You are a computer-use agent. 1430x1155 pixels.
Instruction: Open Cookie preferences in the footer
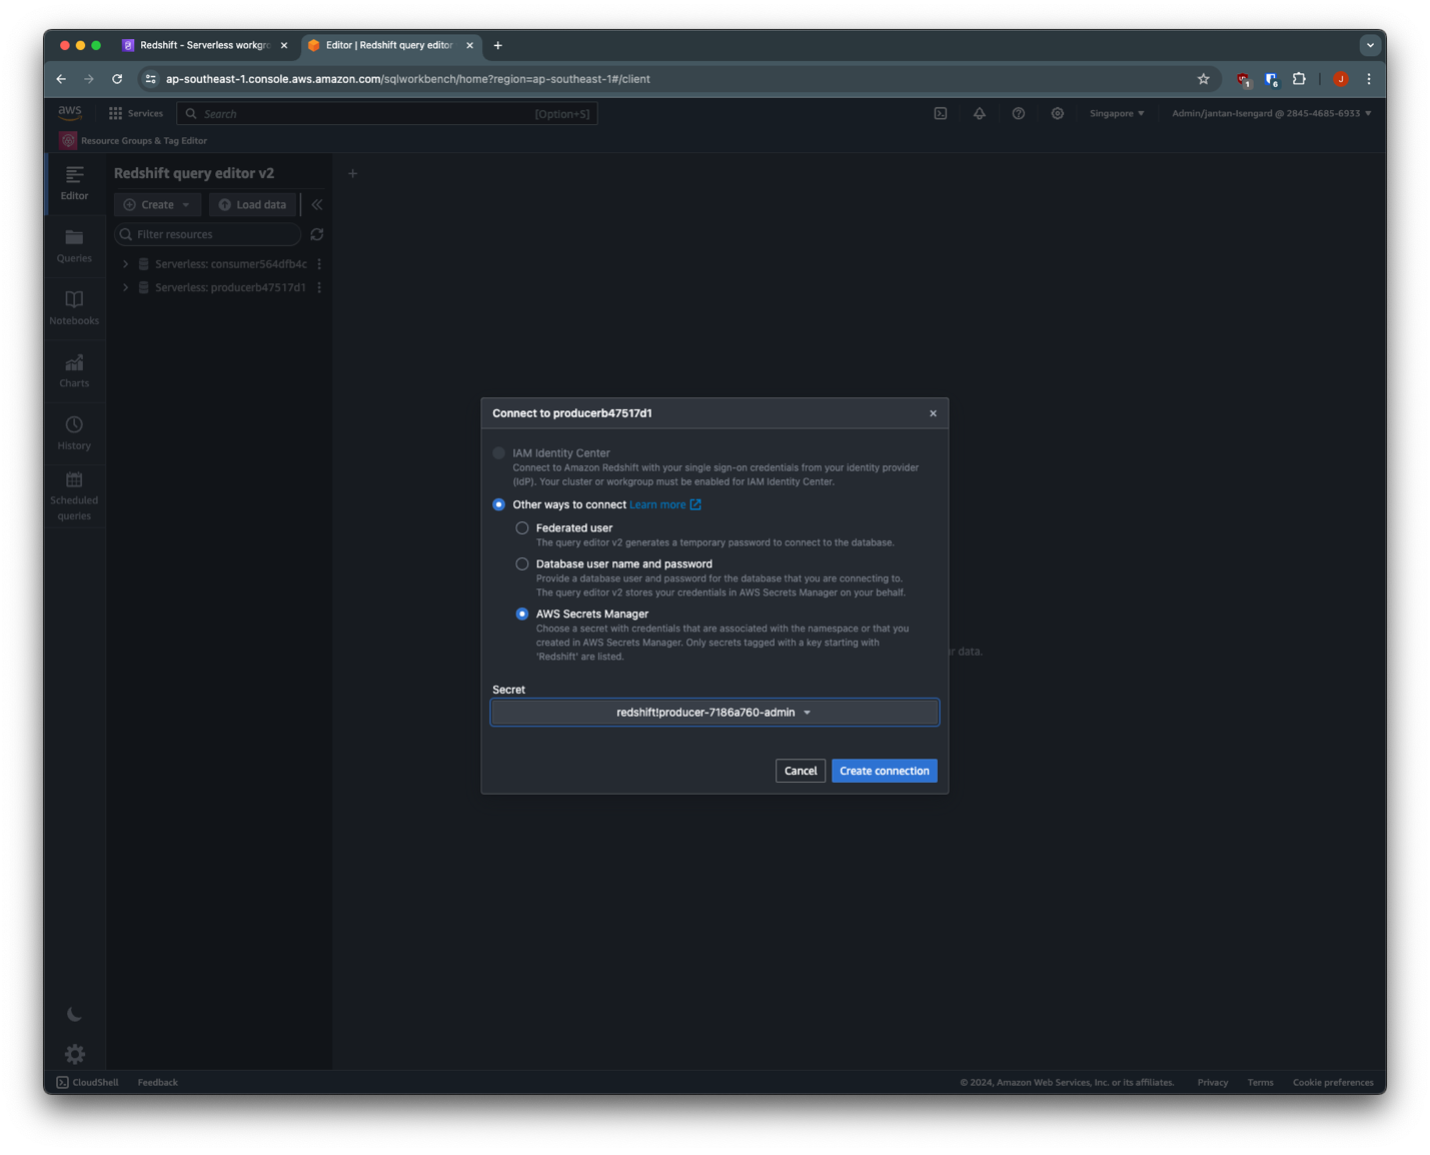point(1333,1082)
